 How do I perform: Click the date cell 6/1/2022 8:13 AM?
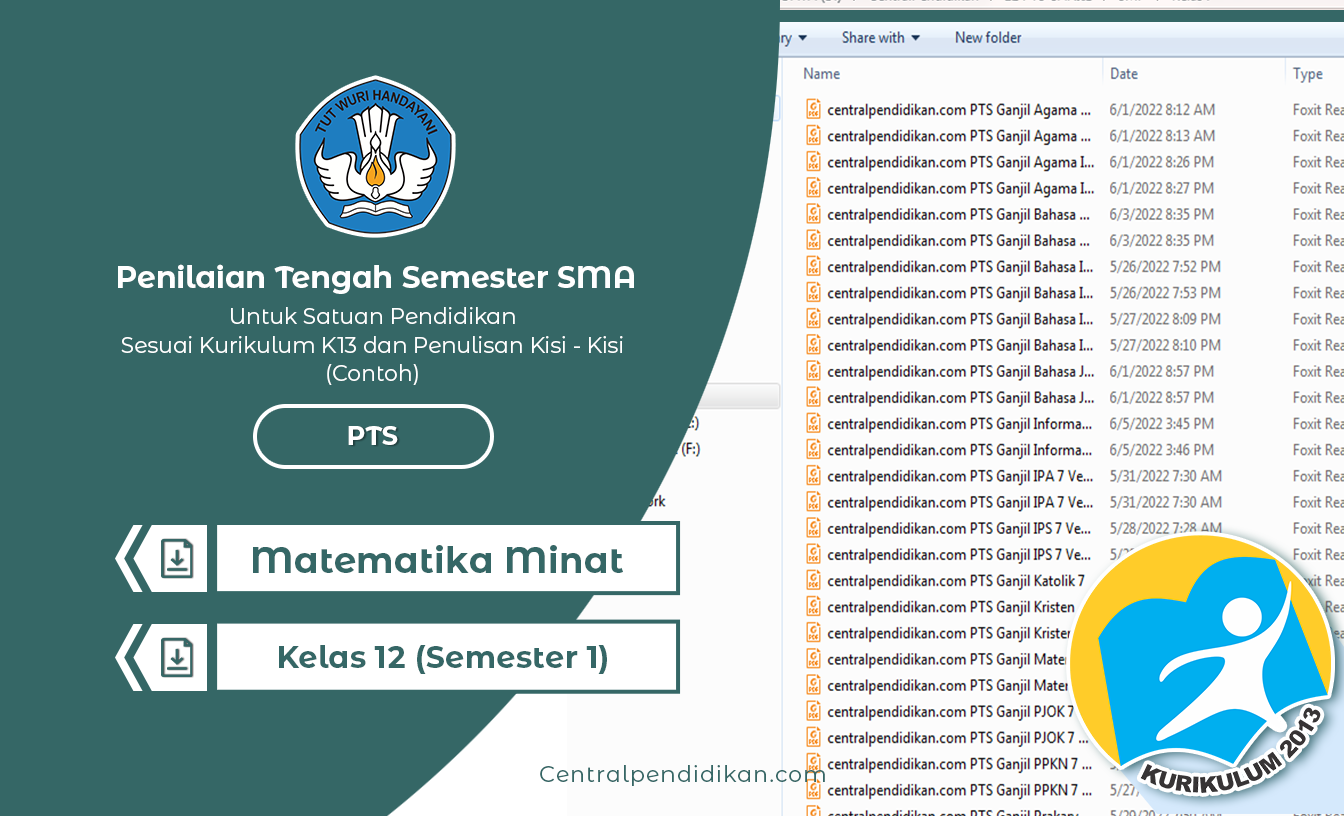tap(1162, 136)
